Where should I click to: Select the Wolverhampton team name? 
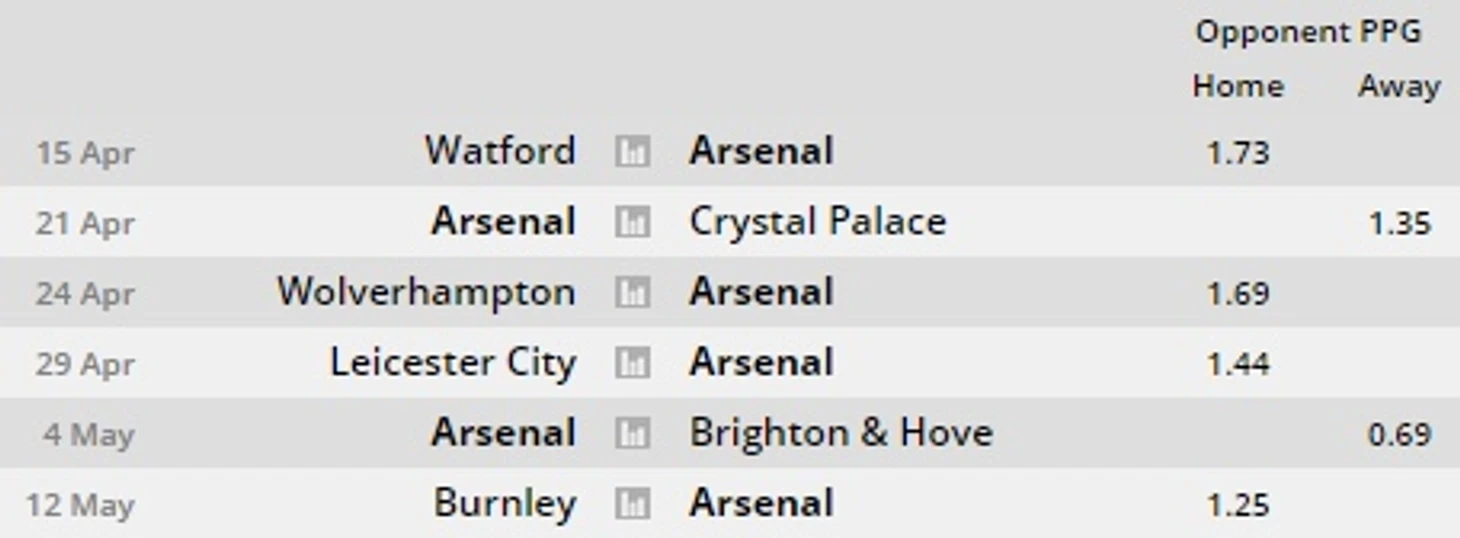[426, 293]
